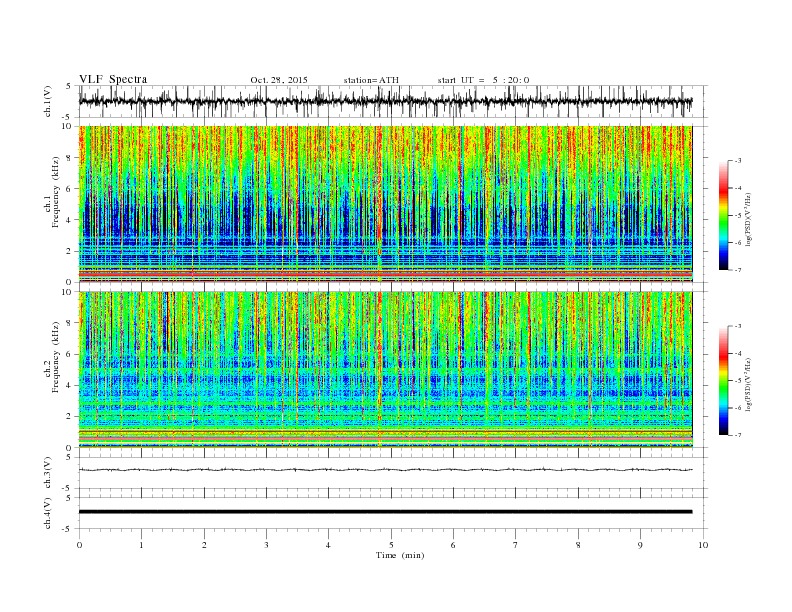Click the "10" tick label on time axis
792x612 pixels.
pos(703,545)
